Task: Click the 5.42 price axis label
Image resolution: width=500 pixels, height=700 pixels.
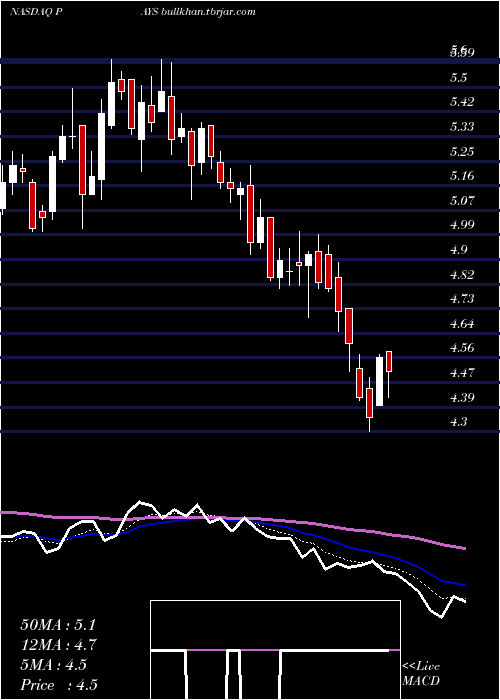Action: tap(462, 102)
